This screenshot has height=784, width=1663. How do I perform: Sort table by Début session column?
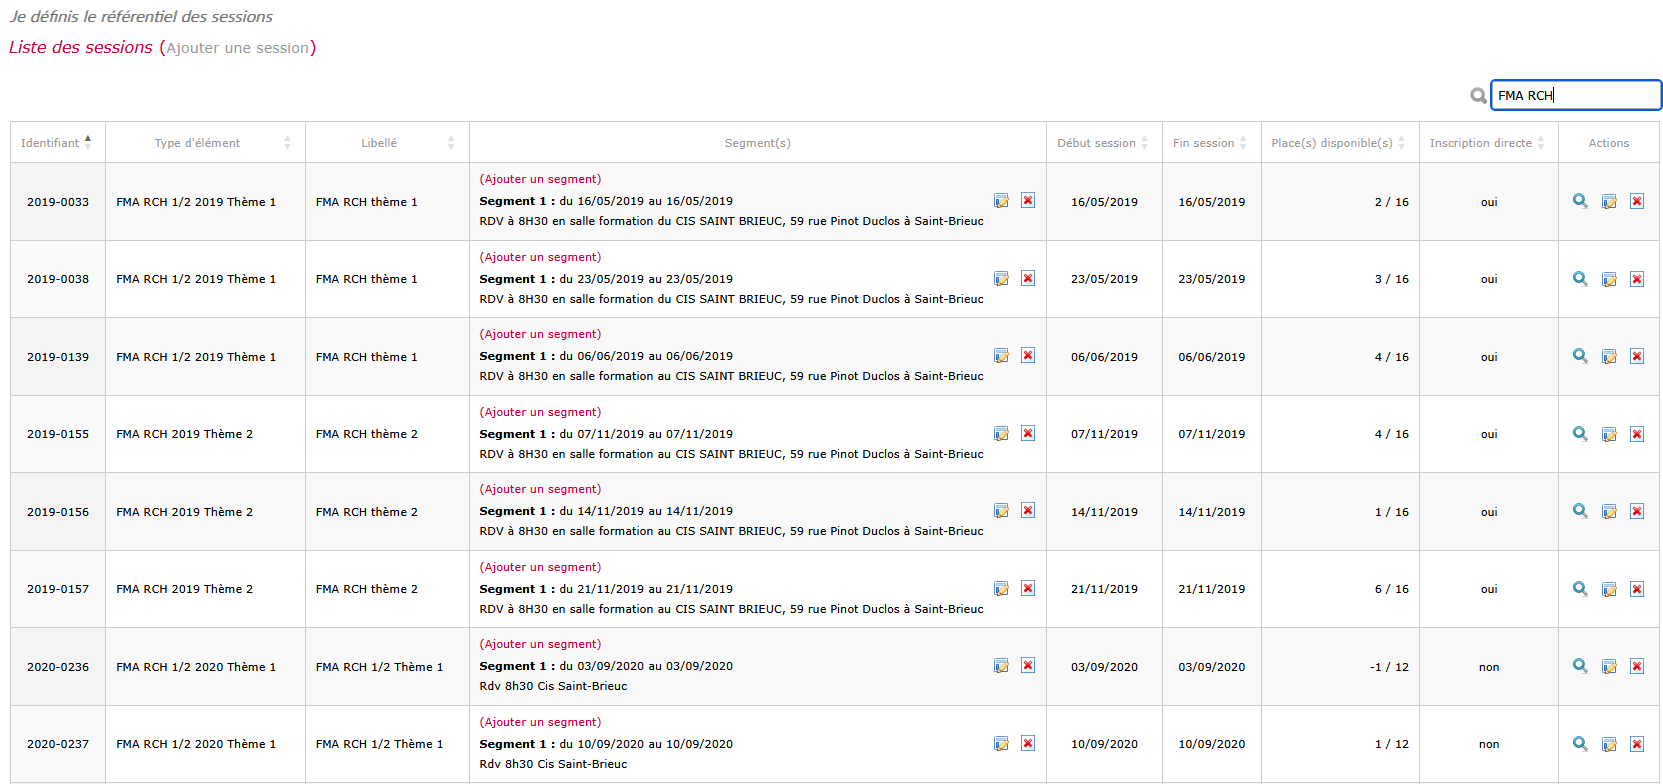pyautogui.click(x=1104, y=143)
